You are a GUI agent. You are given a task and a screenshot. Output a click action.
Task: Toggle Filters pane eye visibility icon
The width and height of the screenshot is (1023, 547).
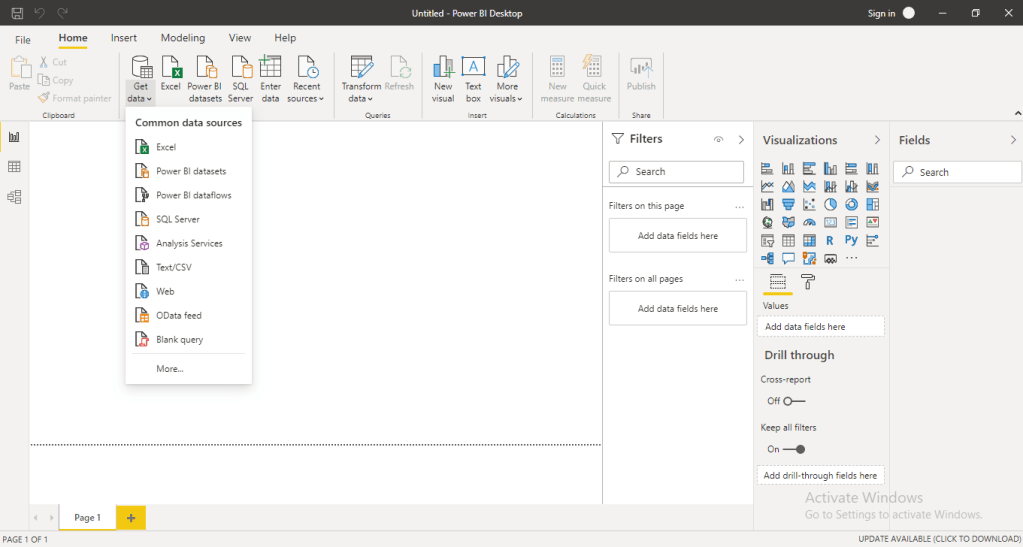coord(718,140)
